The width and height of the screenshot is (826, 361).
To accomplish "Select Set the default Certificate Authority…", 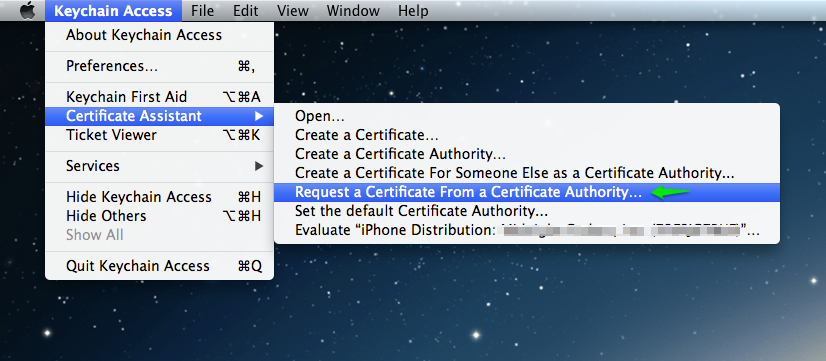I will click(527, 212).
